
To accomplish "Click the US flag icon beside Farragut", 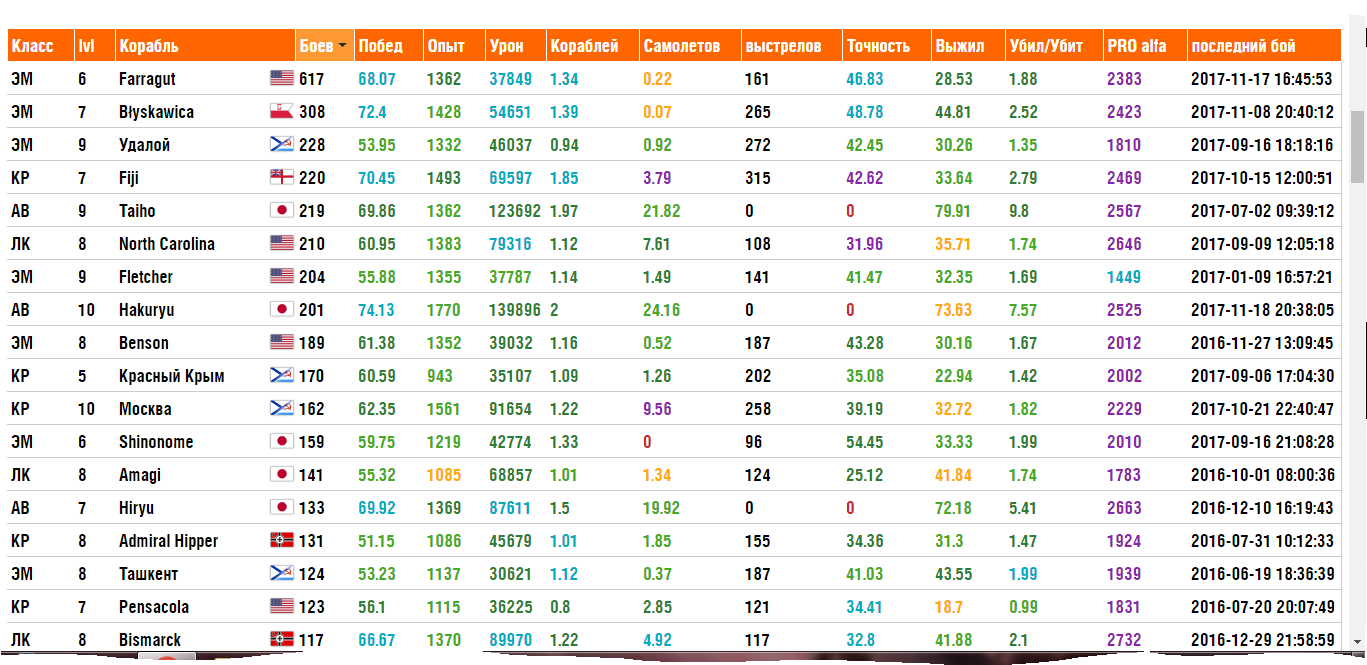I will 281,78.
